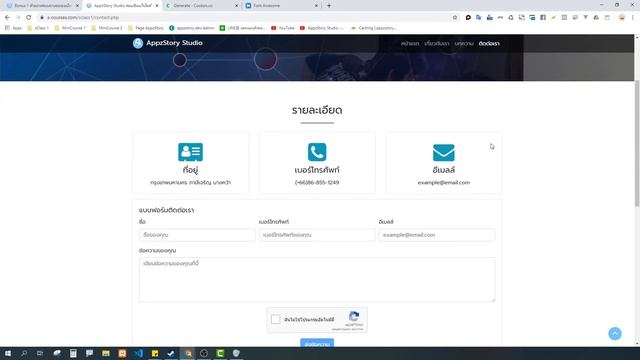Open the เกี่ยวกับเรา navigation menu item
Image resolution: width=640 pixels, height=360 pixels.
(436, 43)
